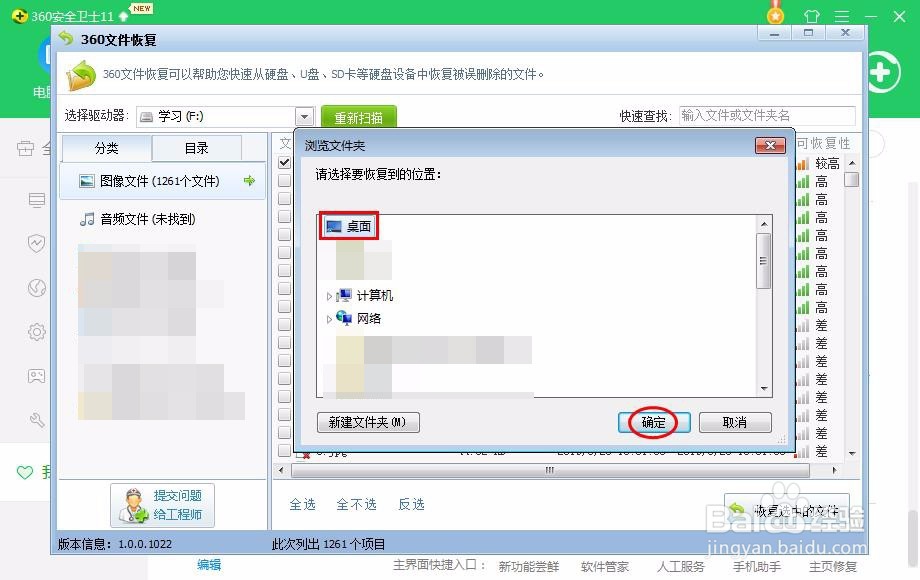Click horizontal scrollbar right arrow
Image resolution: width=920 pixels, height=580 pixels.
click(x=834, y=470)
